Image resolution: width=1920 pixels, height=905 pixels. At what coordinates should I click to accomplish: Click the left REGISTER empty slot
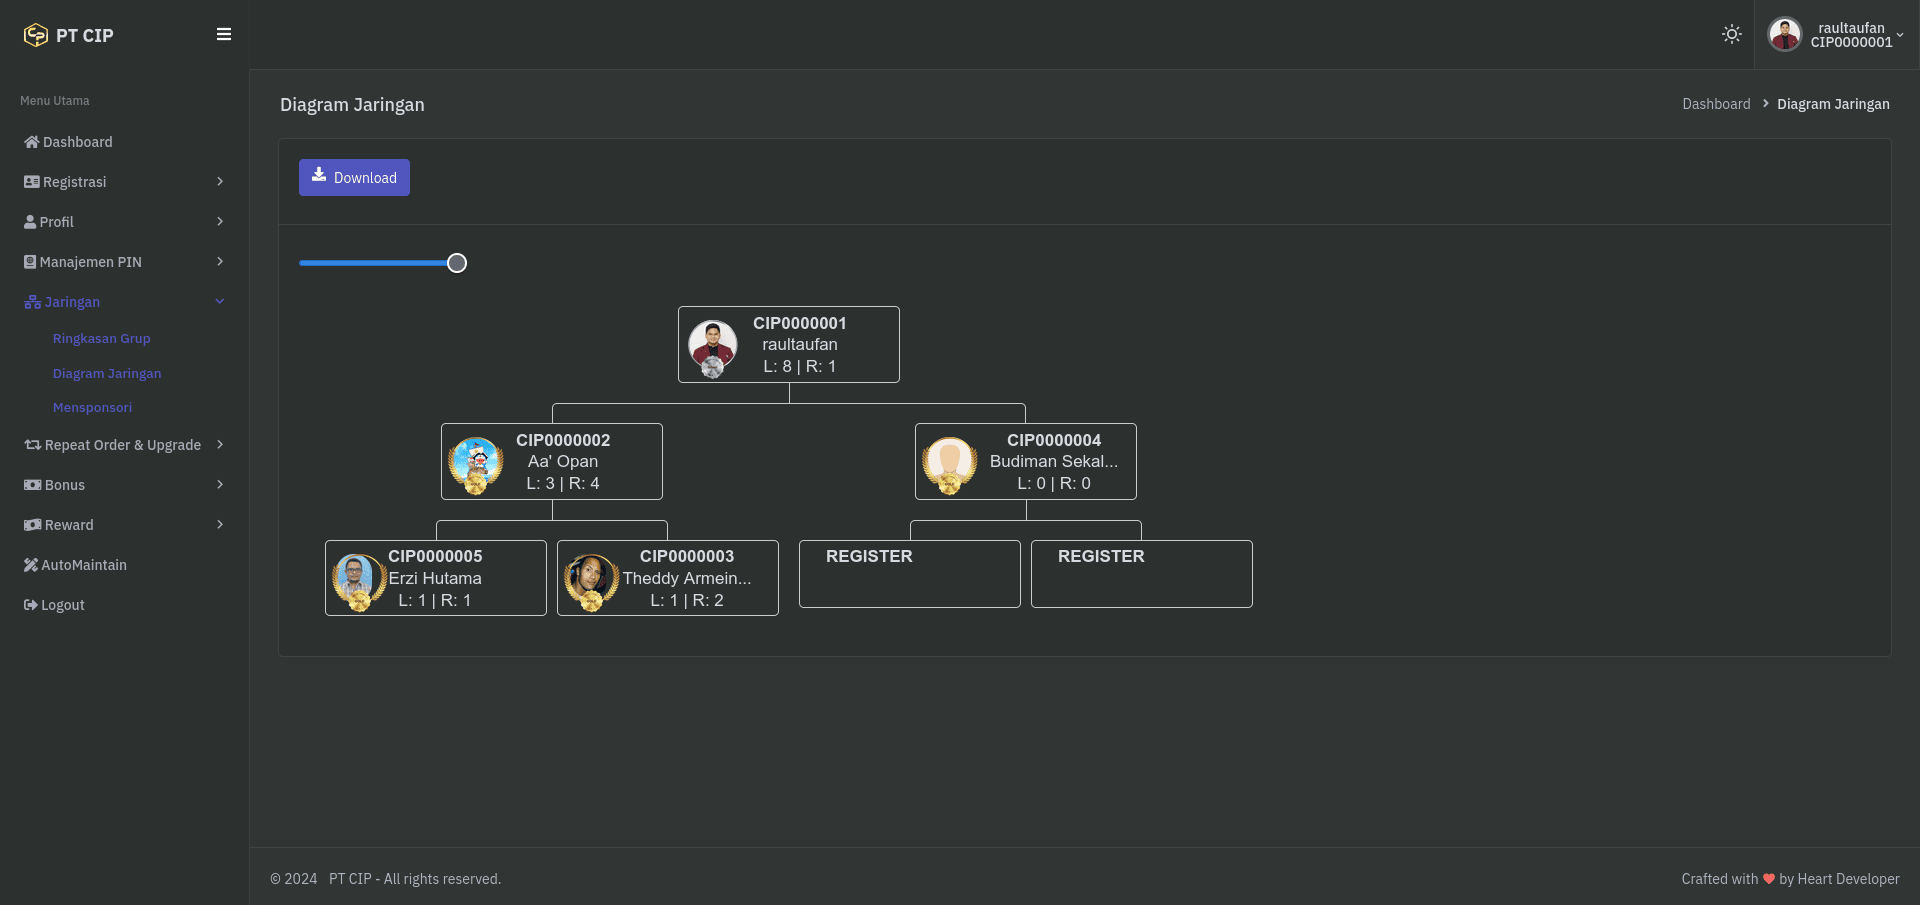pyautogui.click(x=909, y=573)
